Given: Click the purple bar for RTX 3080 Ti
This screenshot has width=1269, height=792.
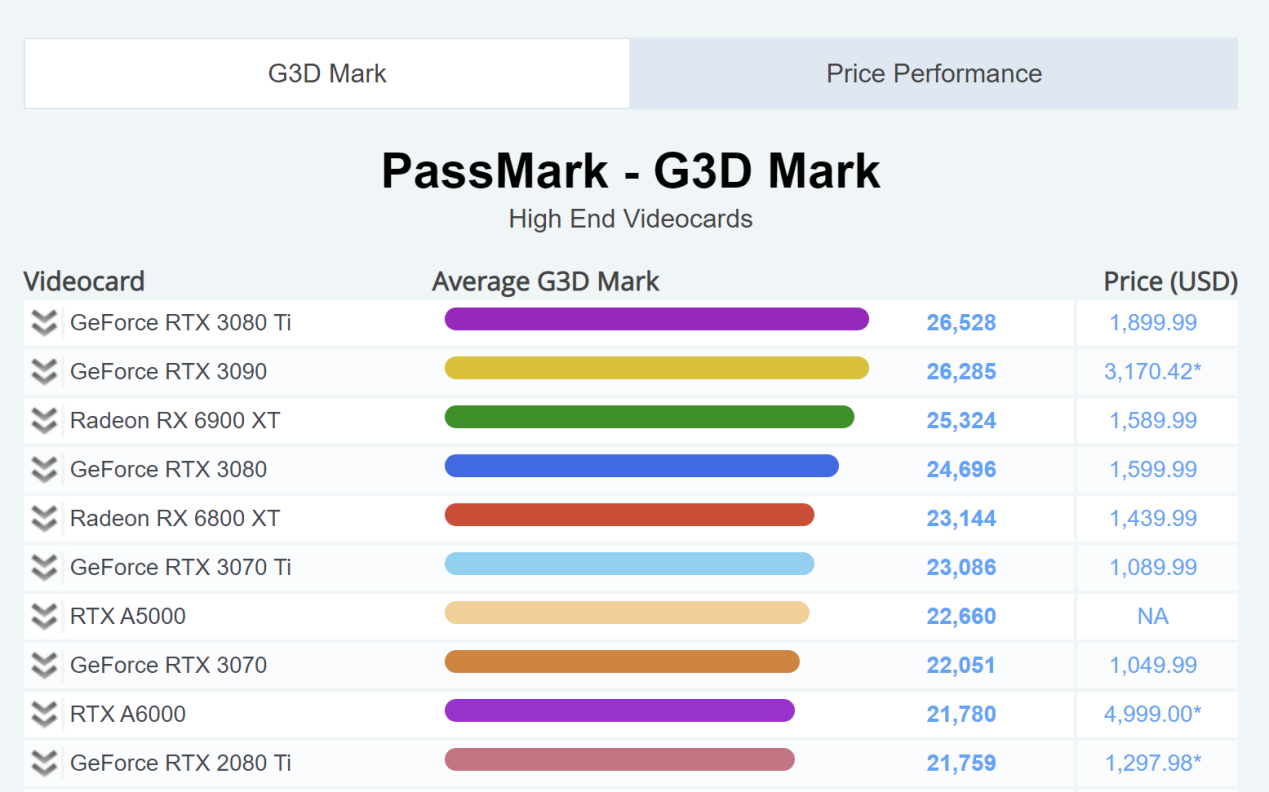Looking at the screenshot, I should (656, 319).
